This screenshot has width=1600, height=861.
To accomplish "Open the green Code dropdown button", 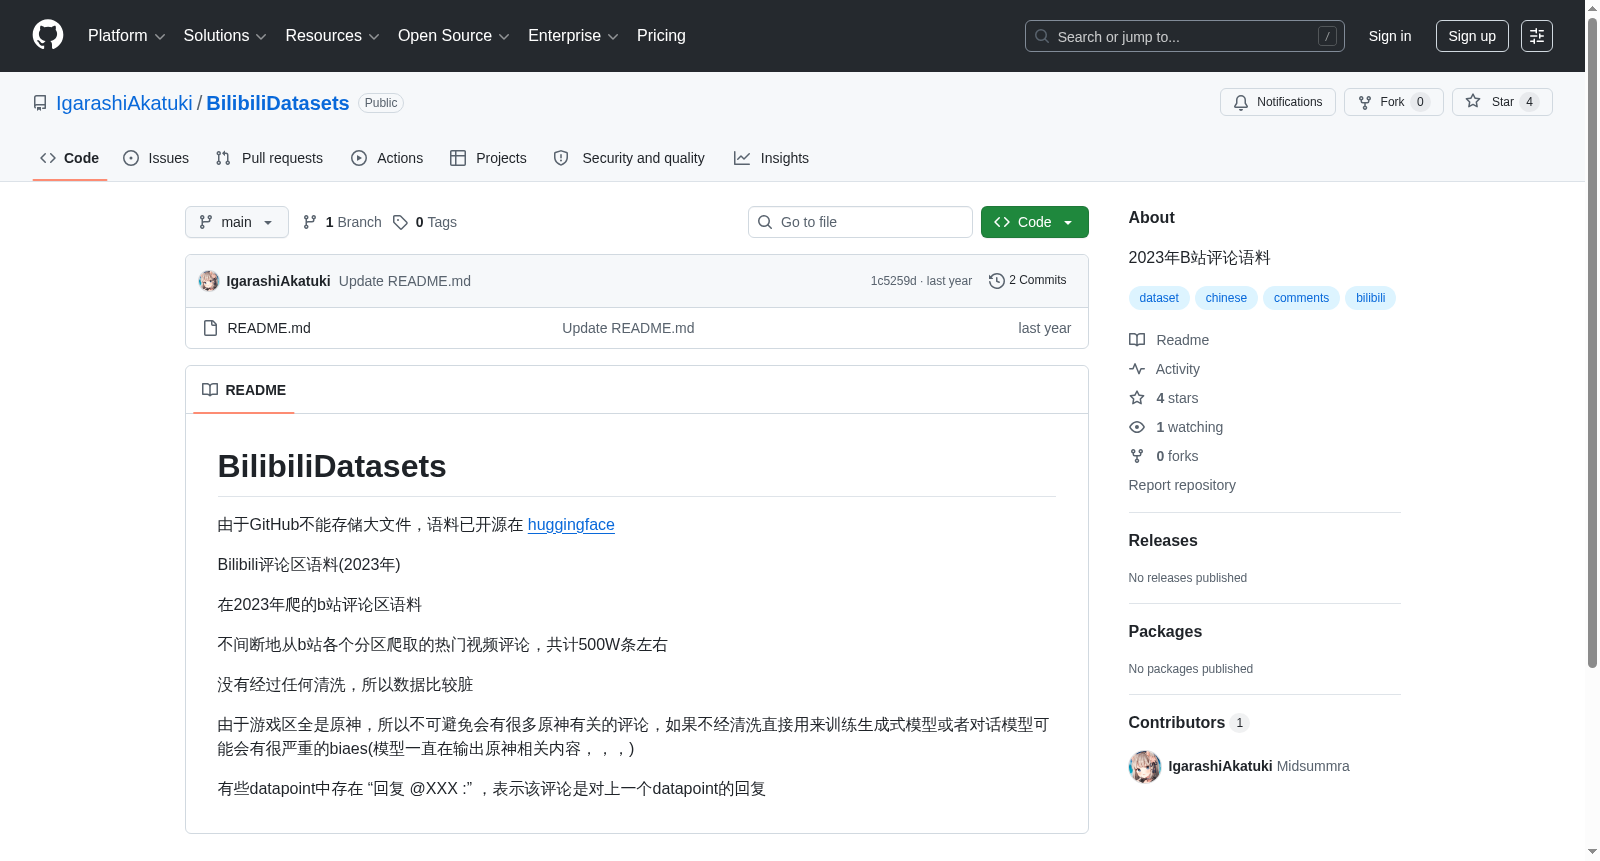I will (x=1034, y=222).
